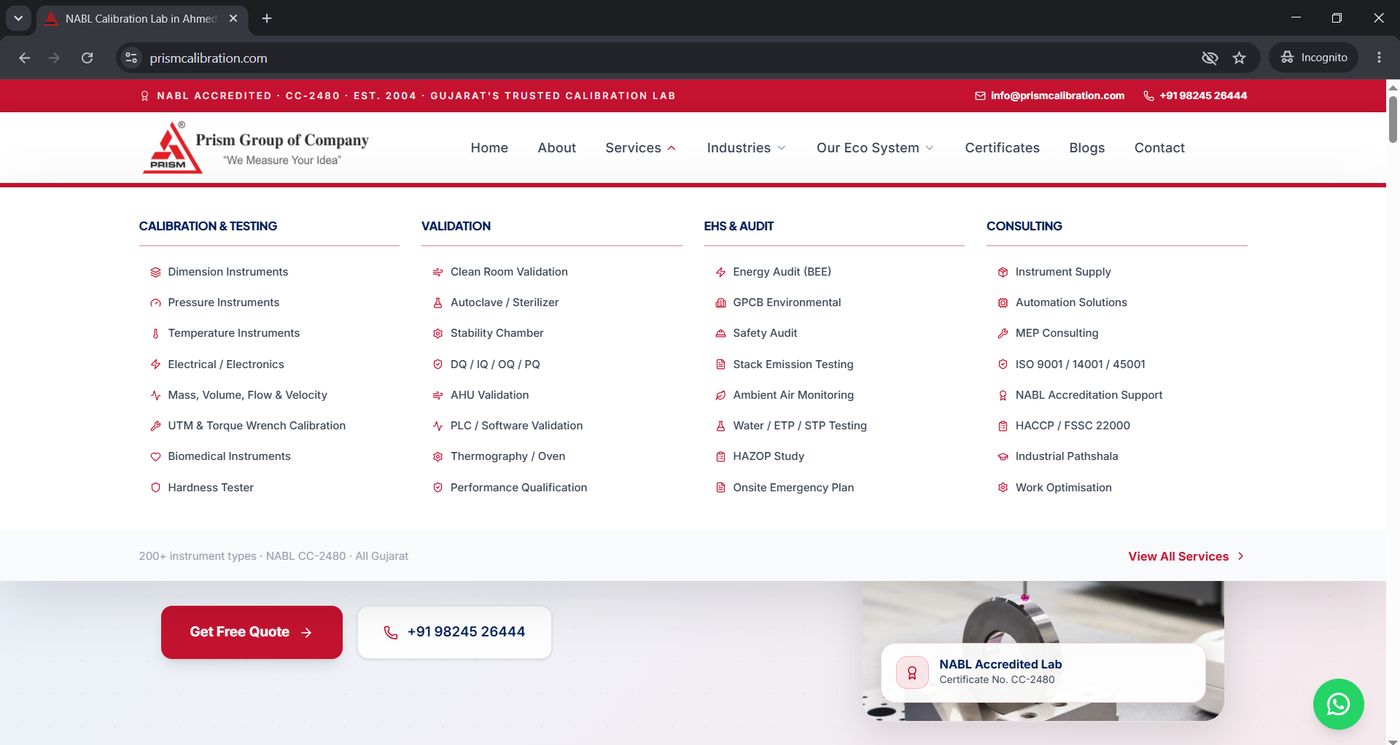Click the Safety Audit helmet icon
This screenshot has width=1400, height=745.
pyautogui.click(x=721, y=334)
